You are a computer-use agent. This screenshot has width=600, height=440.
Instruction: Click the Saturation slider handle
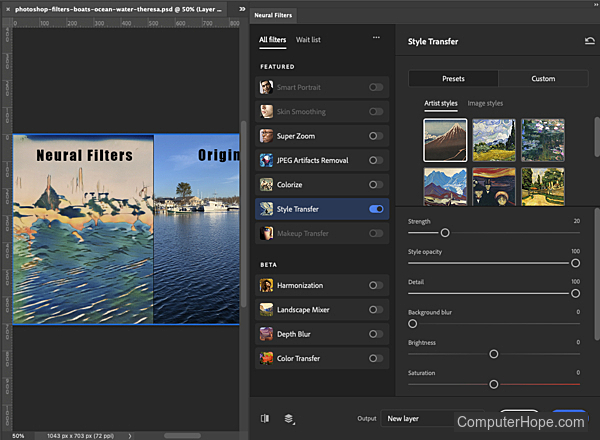point(494,384)
